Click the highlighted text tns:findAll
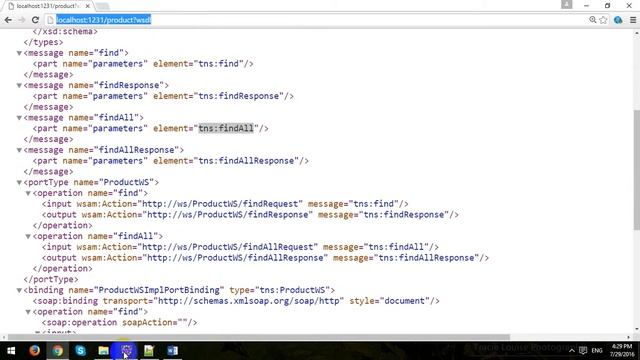Image resolution: width=640 pixels, height=360 pixels. click(x=226, y=128)
